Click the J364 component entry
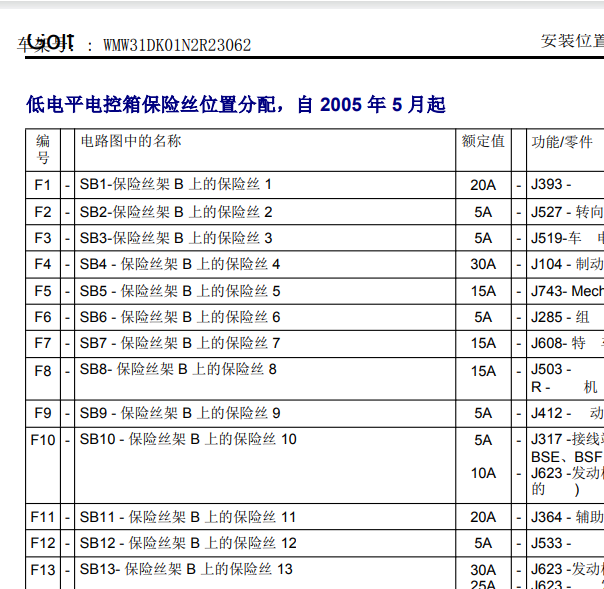604x589 pixels. tap(567, 517)
